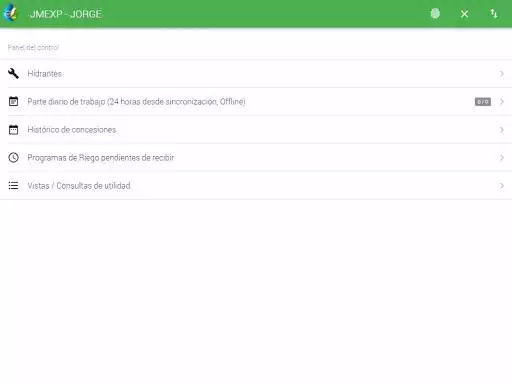Expand the Histórico de concesiones chevron
This screenshot has height=383, width=512.
[502, 130]
